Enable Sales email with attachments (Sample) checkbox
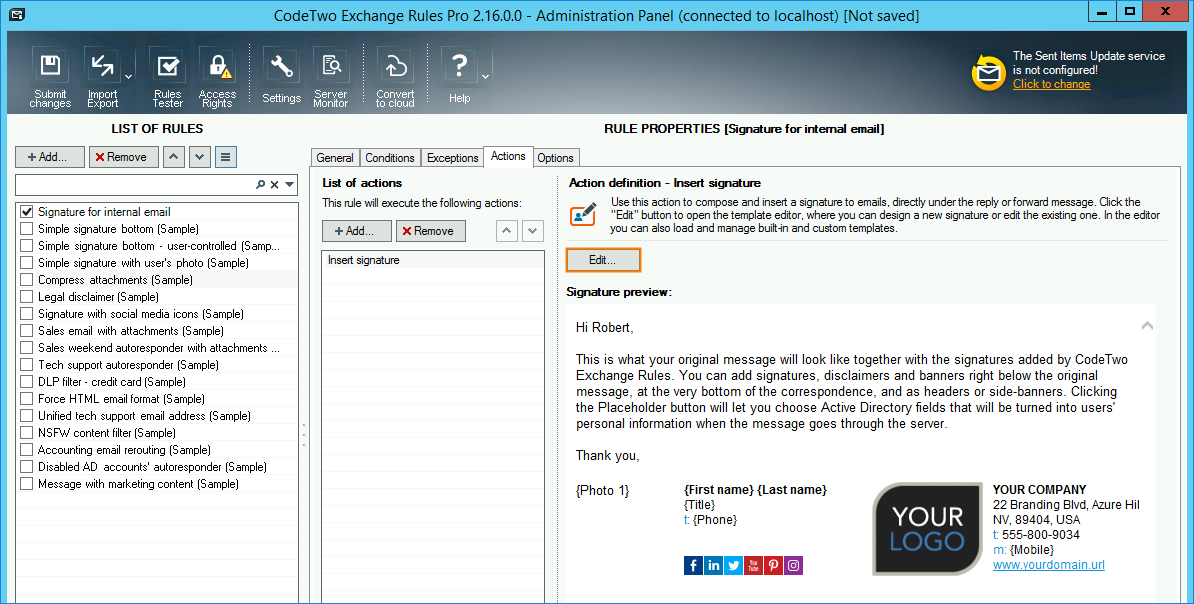 (x=27, y=331)
